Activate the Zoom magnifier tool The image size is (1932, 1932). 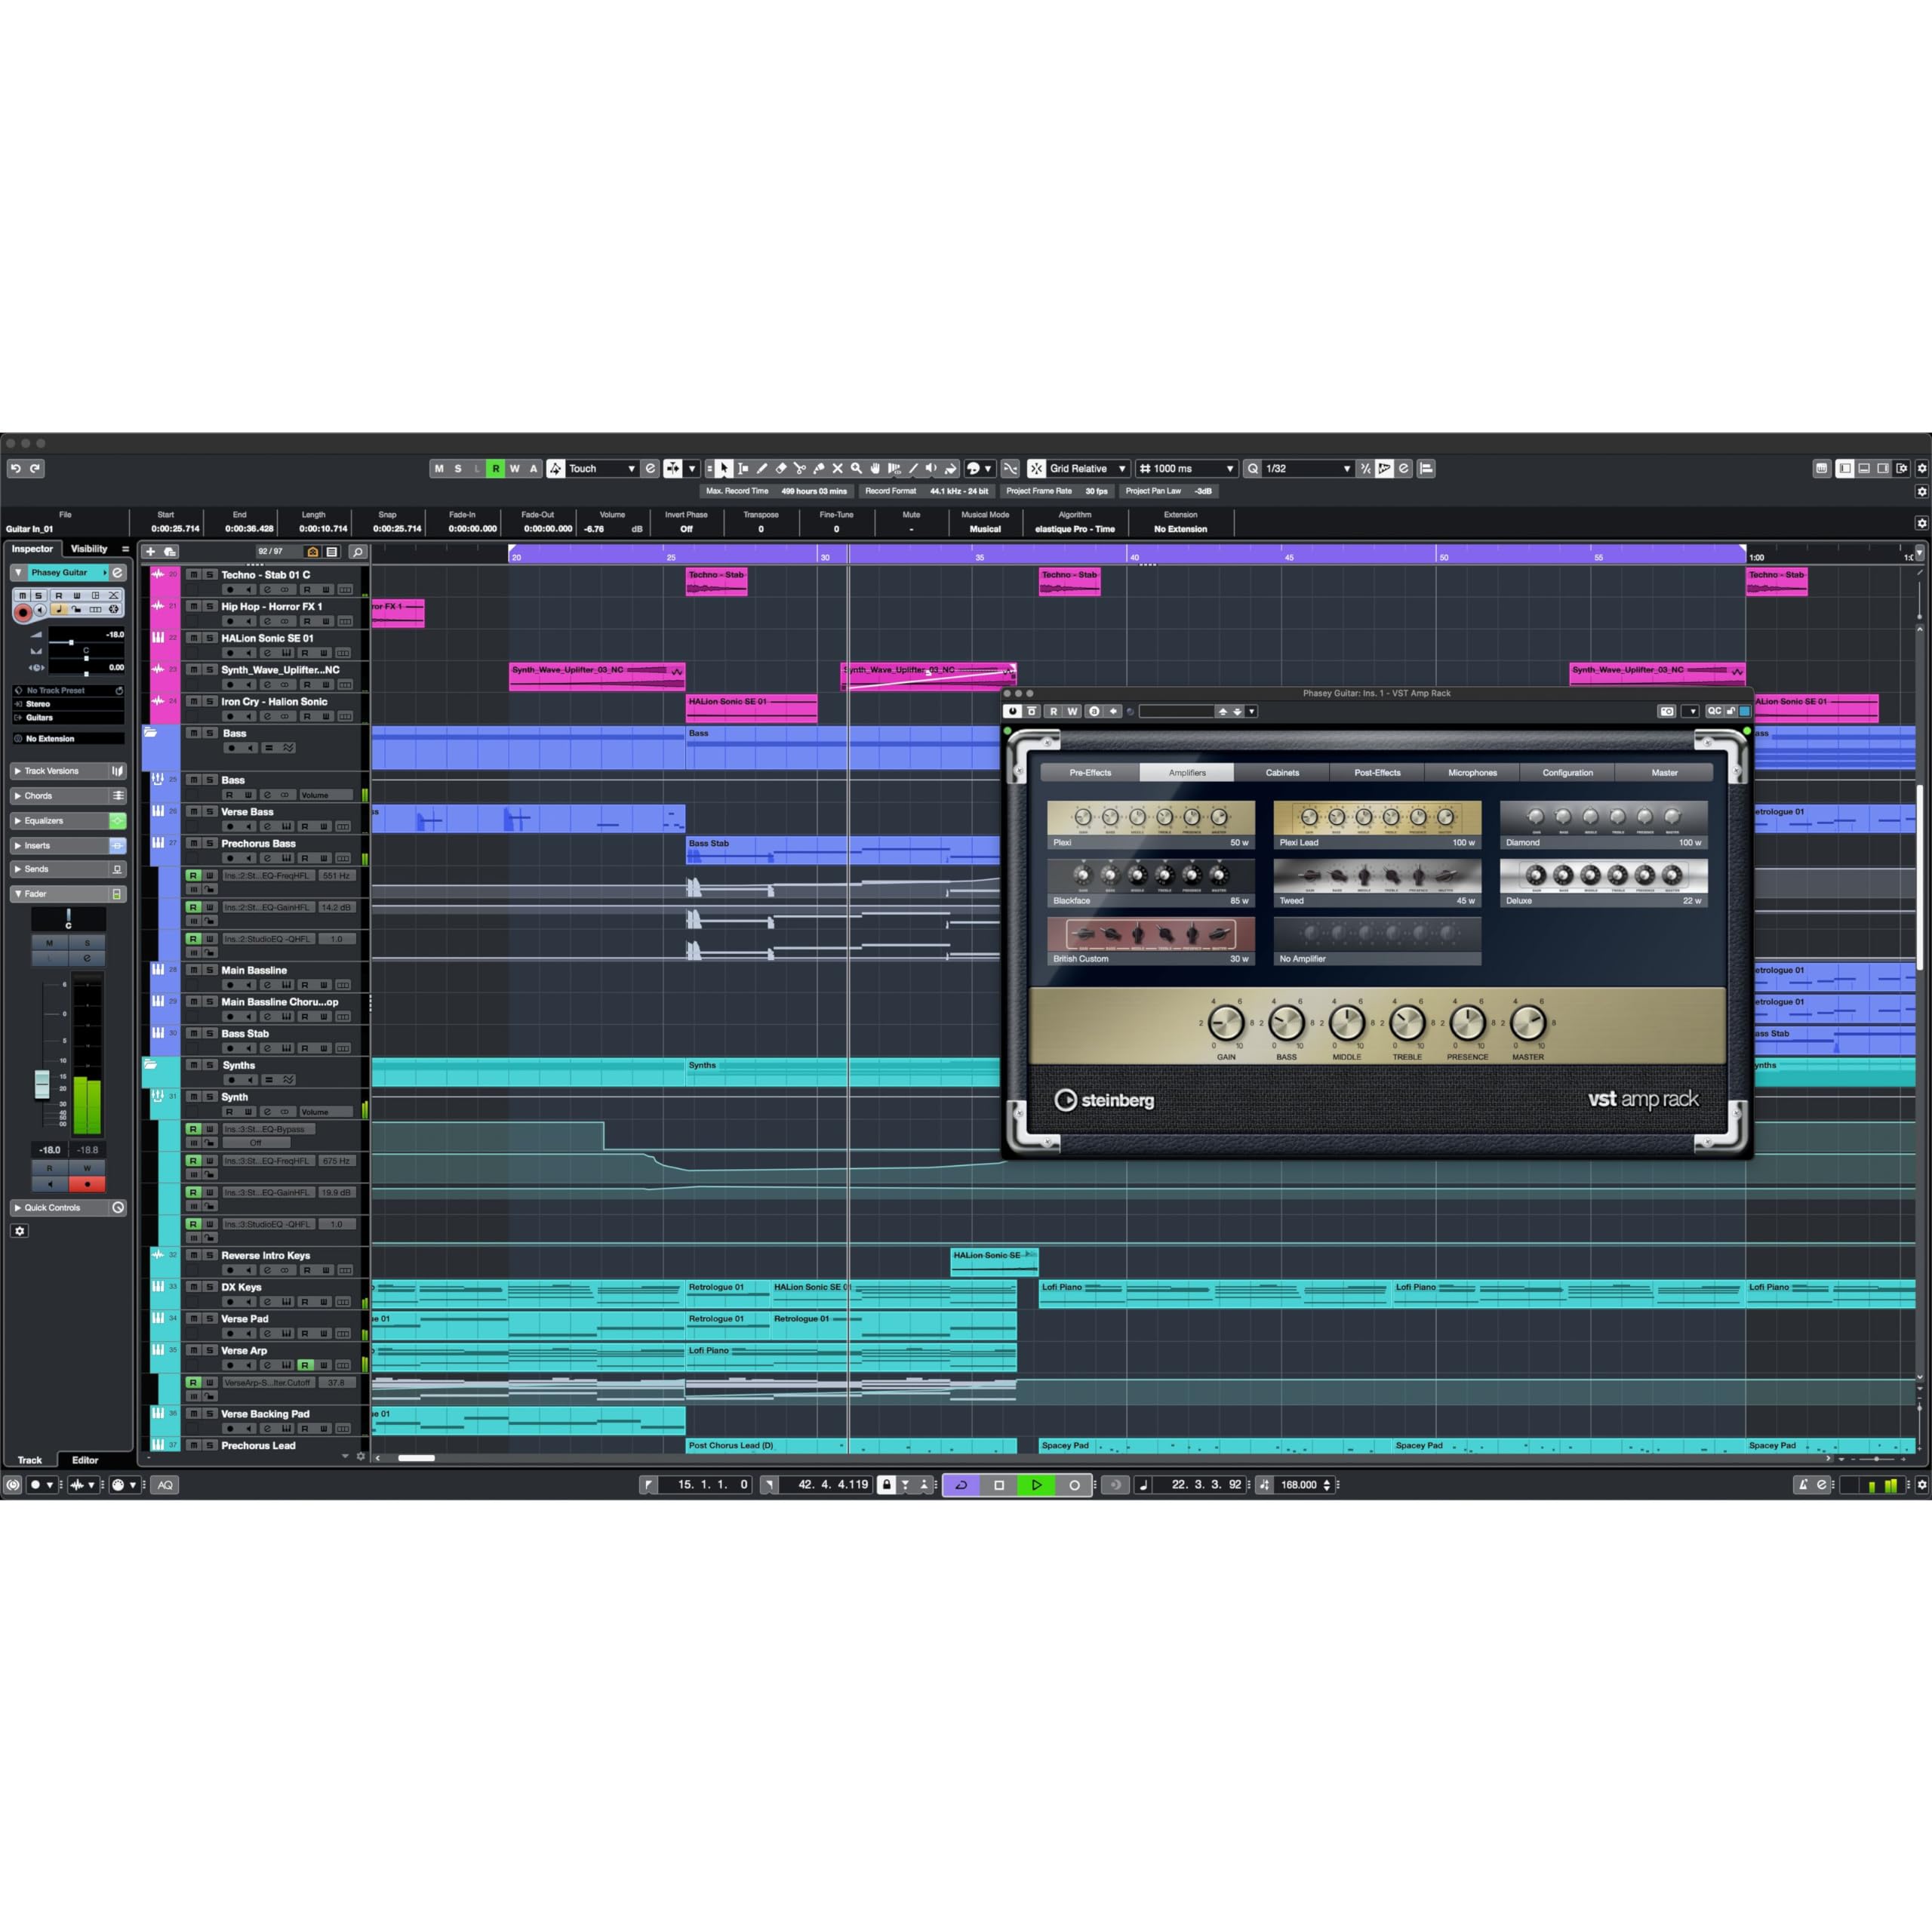point(857,468)
